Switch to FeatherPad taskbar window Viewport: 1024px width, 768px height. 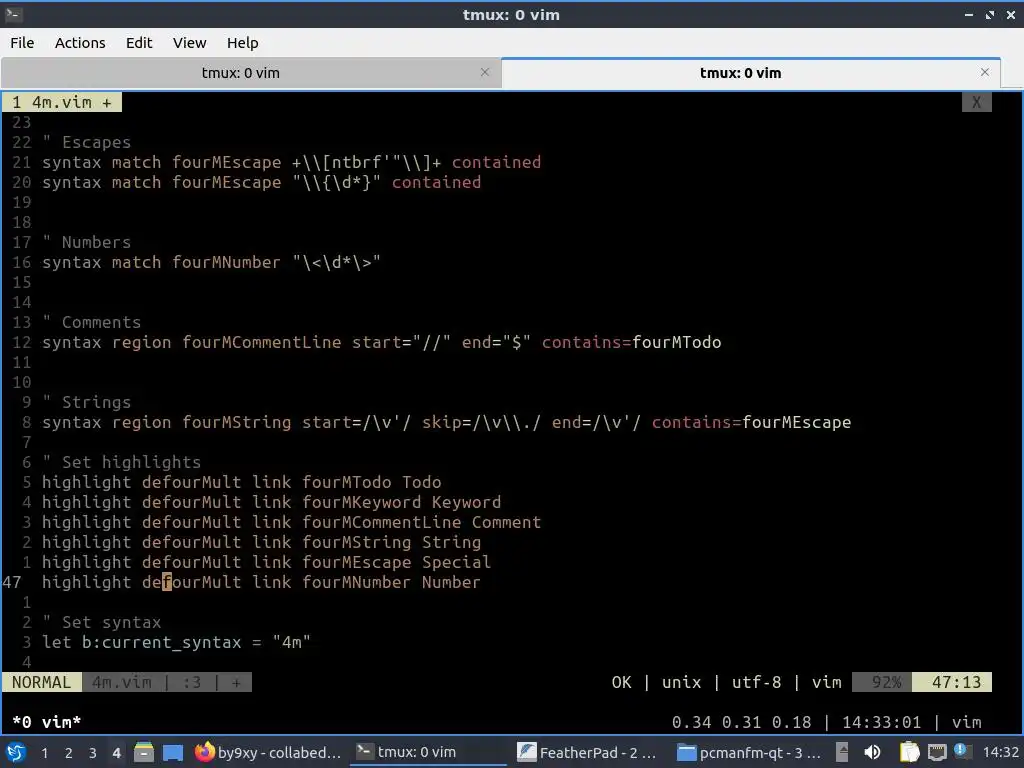click(x=588, y=752)
